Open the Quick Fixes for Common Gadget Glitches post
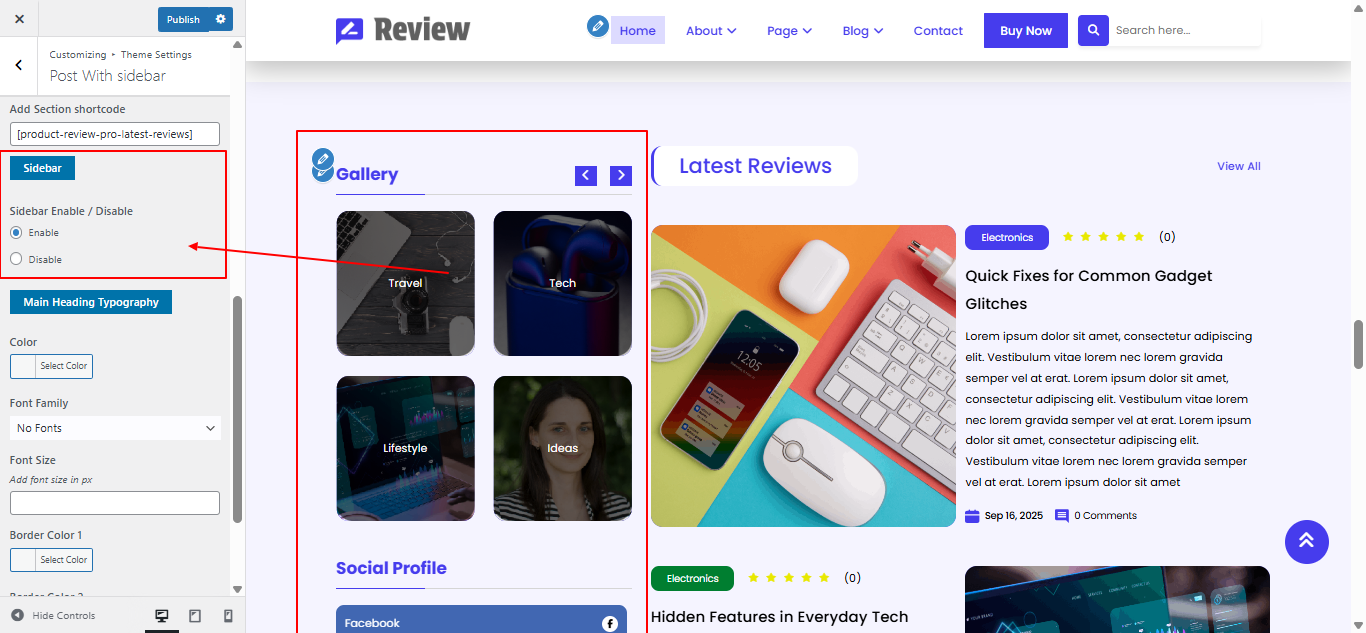 (x=1089, y=290)
